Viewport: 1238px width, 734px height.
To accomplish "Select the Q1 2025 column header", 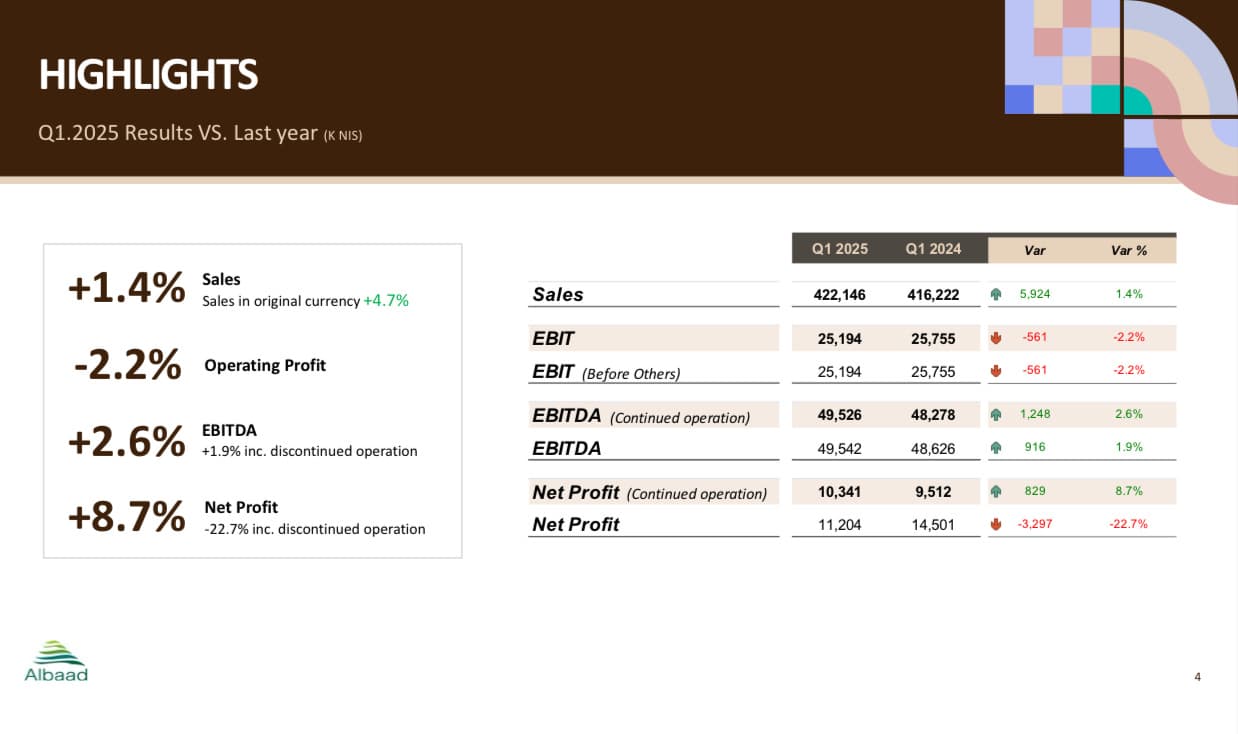I will tap(839, 249).
